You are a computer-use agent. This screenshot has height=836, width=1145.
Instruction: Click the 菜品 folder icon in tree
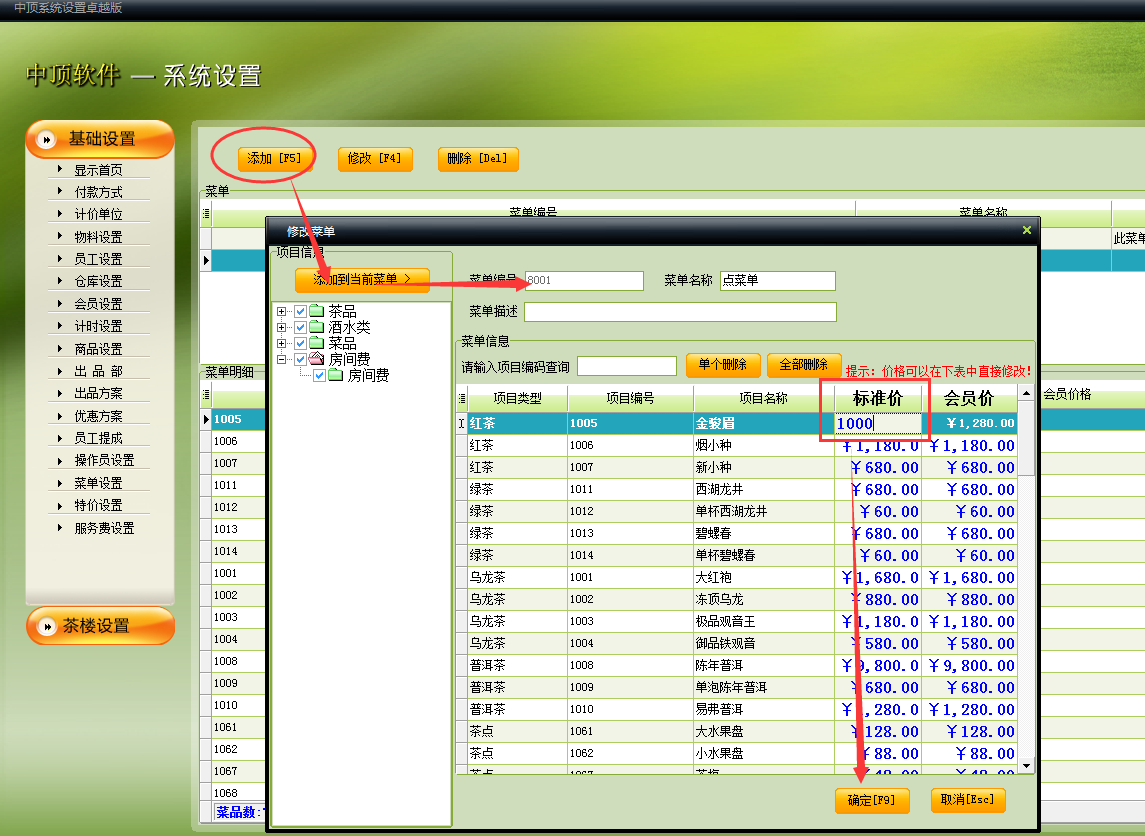317,343
